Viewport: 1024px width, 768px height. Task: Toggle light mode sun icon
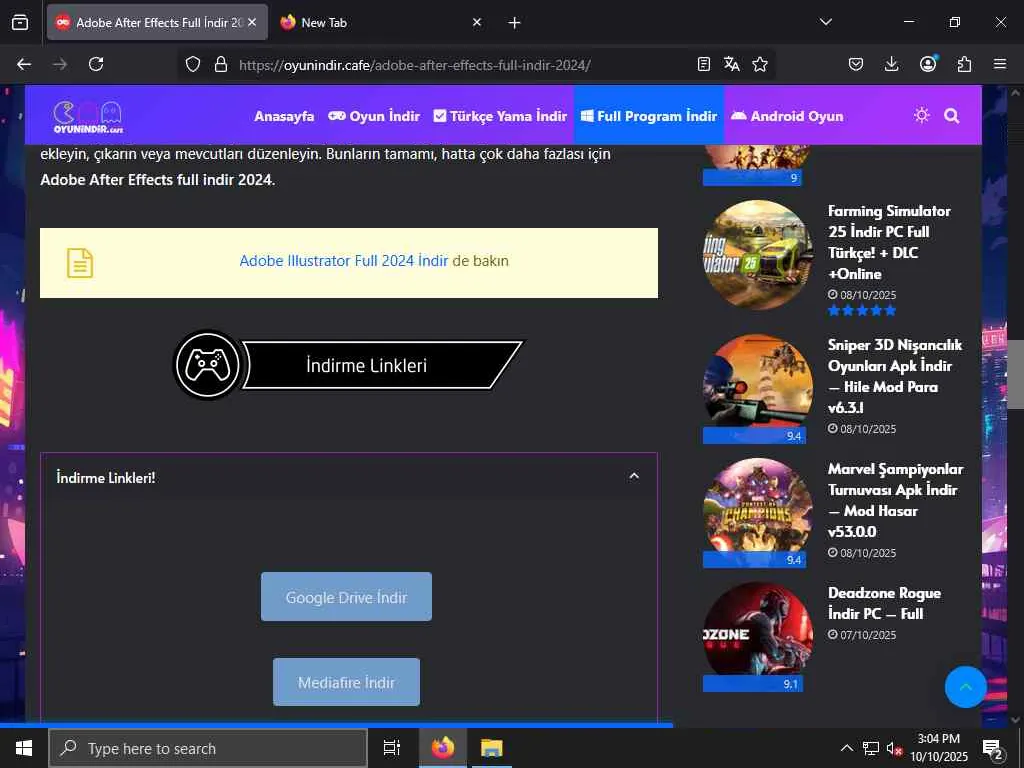coord(922,116)
